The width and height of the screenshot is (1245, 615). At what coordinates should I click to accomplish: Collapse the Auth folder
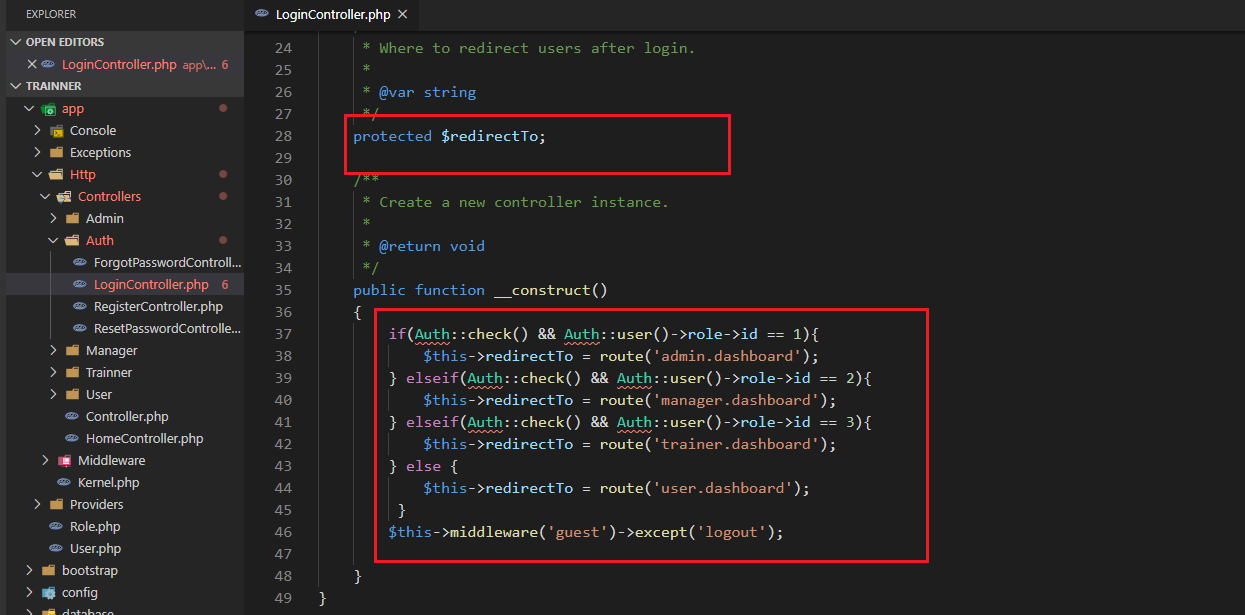click(x=54, y=241)
